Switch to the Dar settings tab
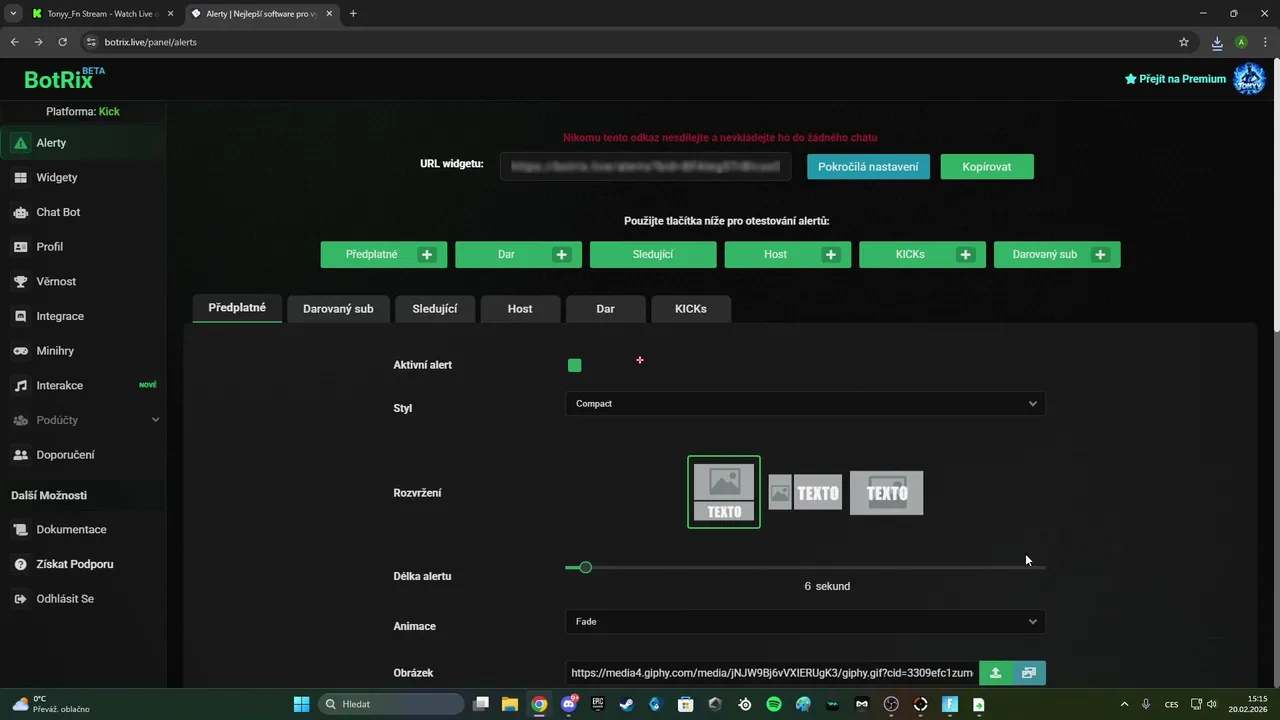Image resolution: width=1280 pixels, height=720 pixels. tap(605, 309)
